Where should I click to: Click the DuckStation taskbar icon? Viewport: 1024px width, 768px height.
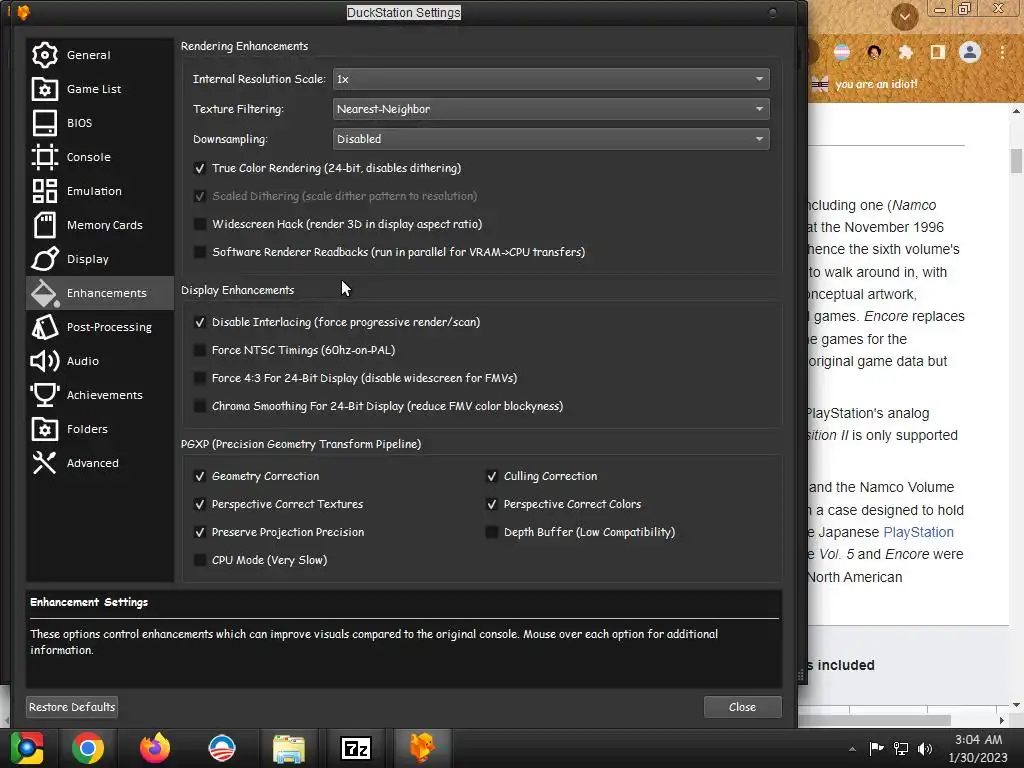423,748
